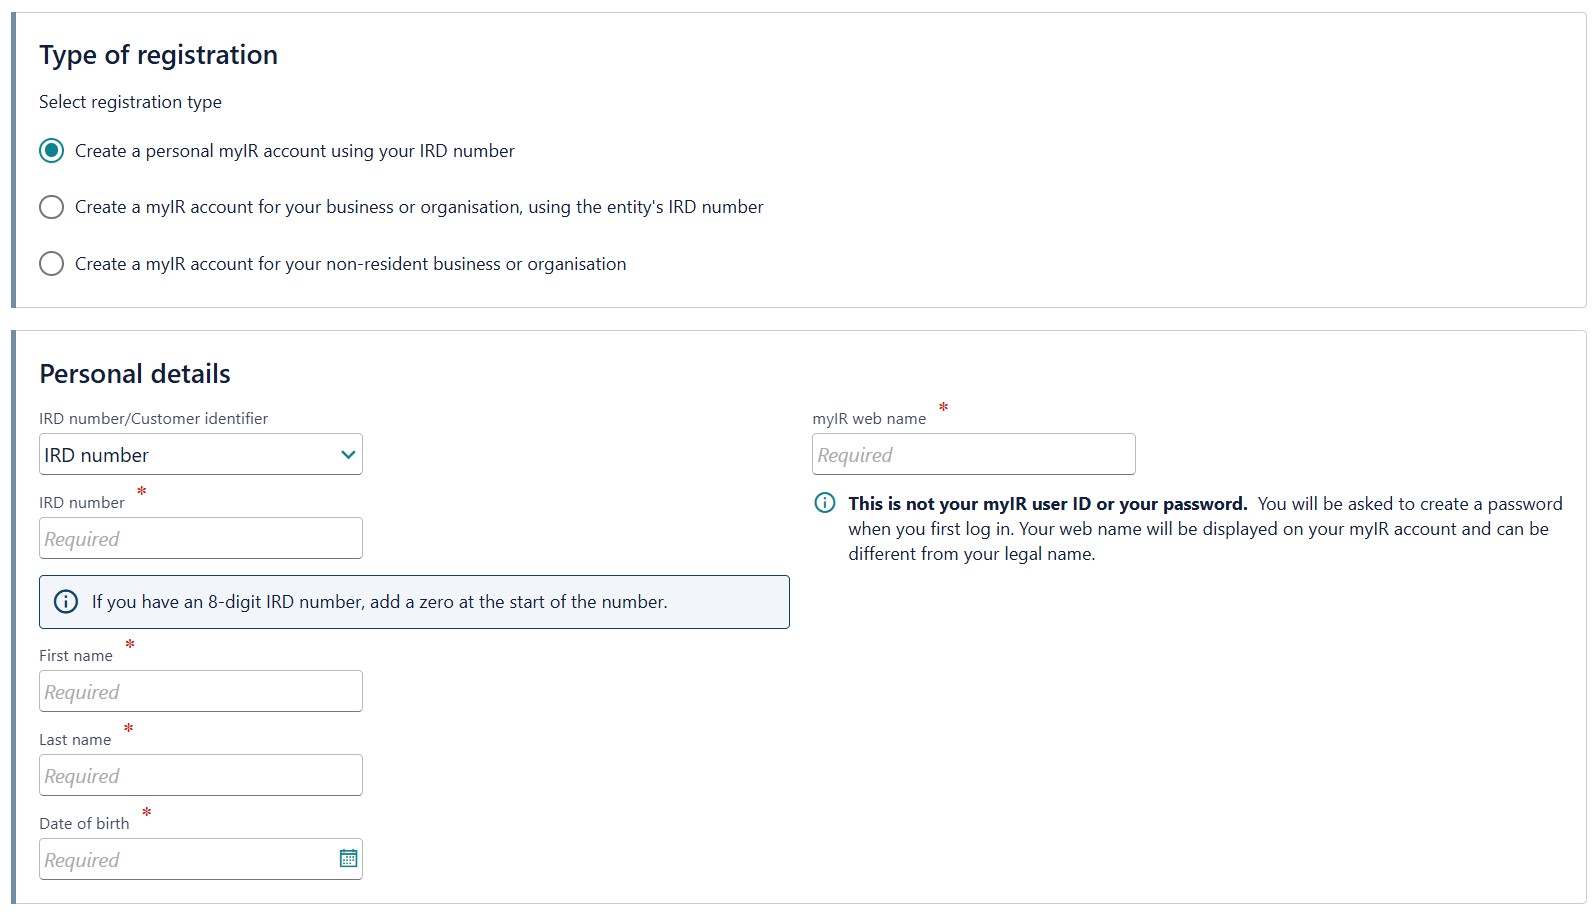
Task: Expand the customer identifier combo box options
Action: [x=200, y=454]
